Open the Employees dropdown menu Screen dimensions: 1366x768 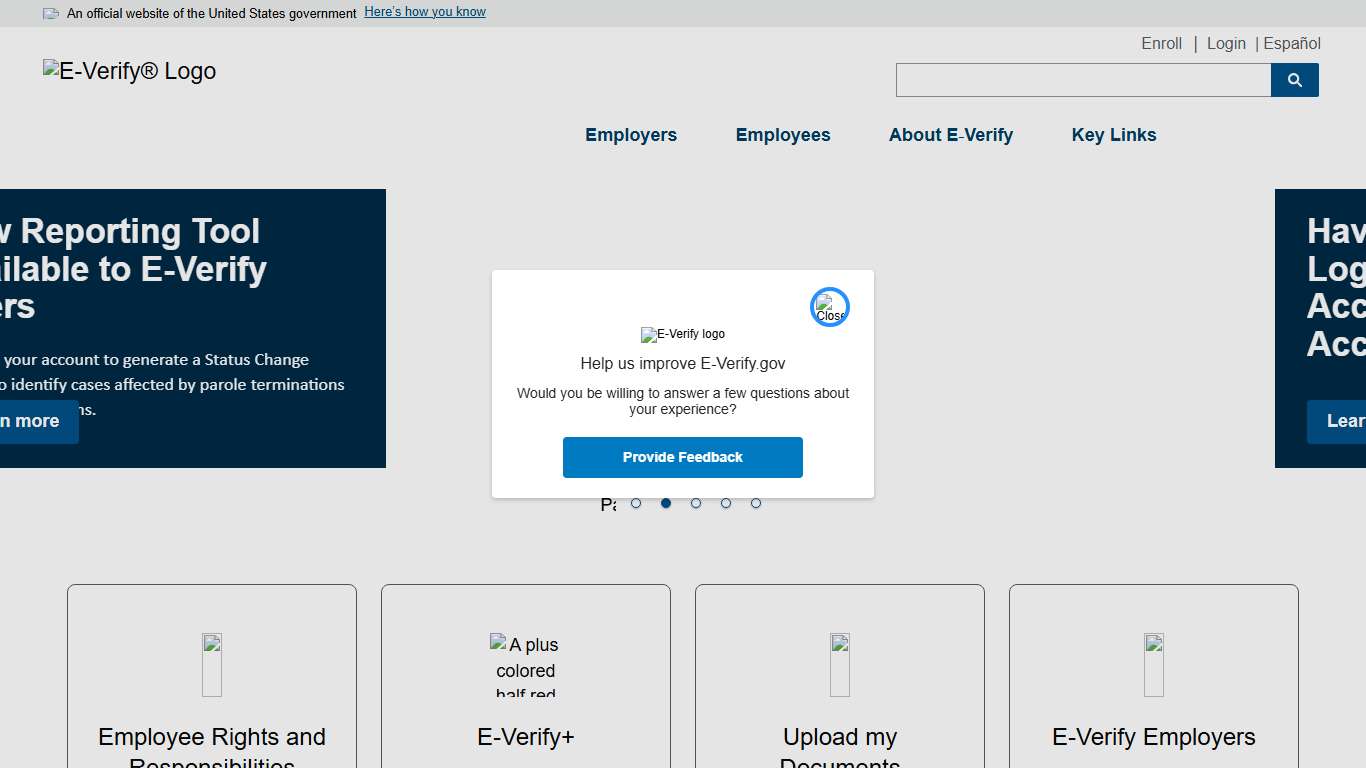pyautogui.click(x=783, y=135)
